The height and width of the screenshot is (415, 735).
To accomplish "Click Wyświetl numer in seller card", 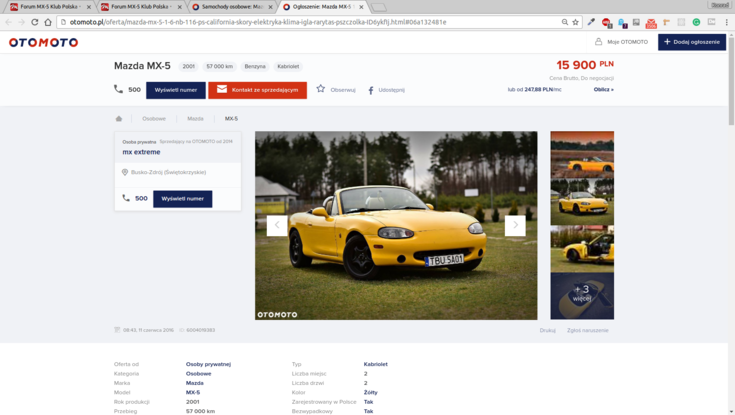I will pos(182,199).
